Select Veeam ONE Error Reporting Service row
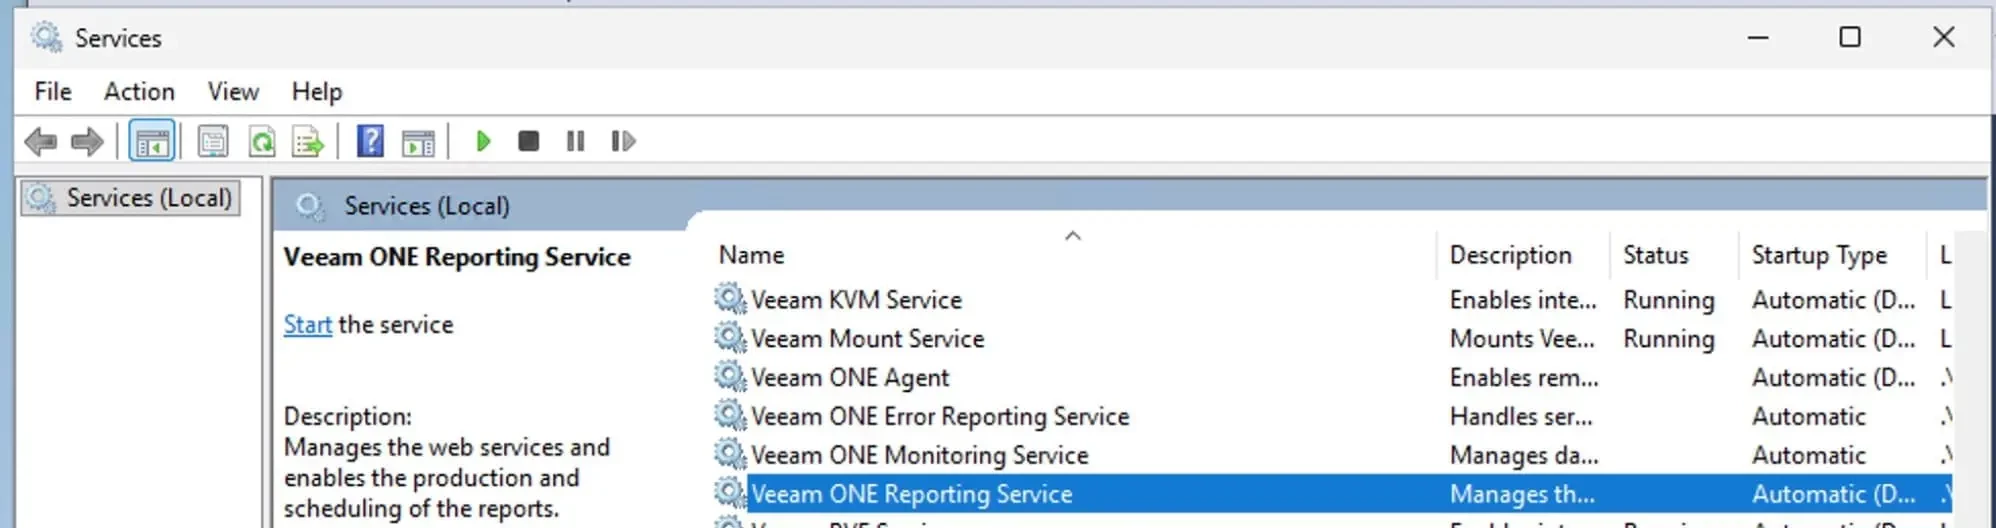 pos(1332,416)
